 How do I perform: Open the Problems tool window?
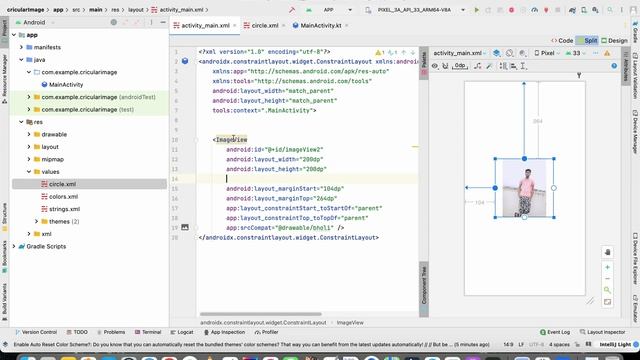click(111, 332)
